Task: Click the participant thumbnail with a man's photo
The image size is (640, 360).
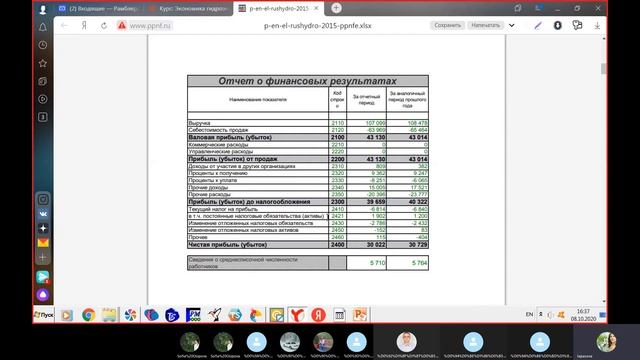Action: pyautogui.click(x=407, y=342)
